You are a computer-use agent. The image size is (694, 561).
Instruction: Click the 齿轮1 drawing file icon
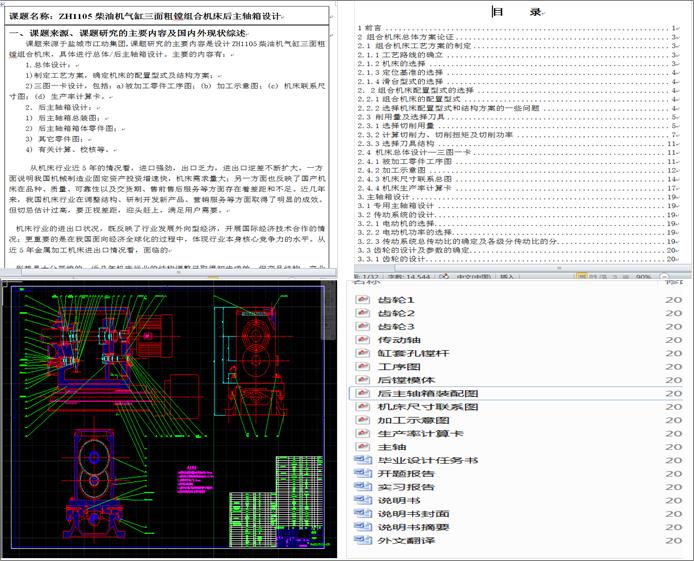pos(362,300)
